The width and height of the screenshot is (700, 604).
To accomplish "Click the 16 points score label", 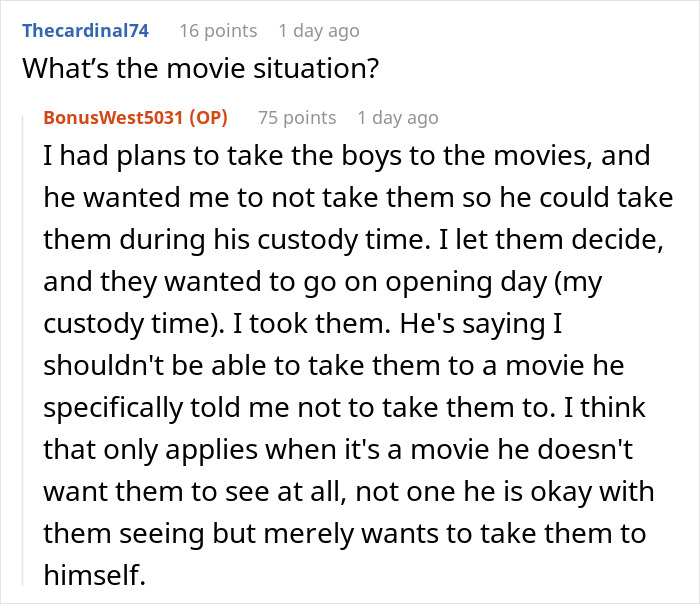I will (x=218, y=31).
